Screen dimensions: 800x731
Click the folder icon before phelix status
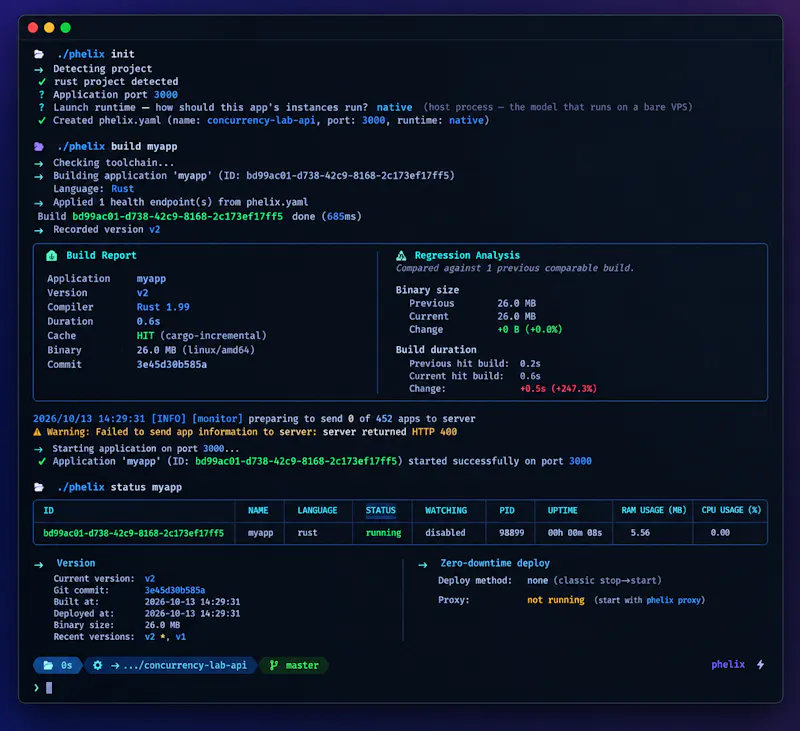(39, 487)
